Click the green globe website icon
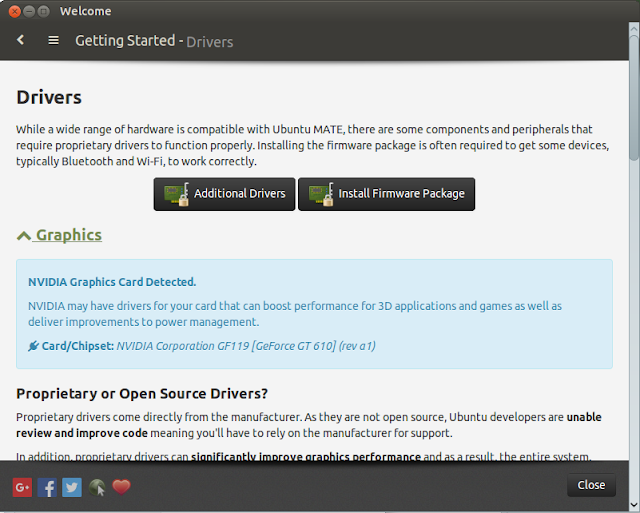The height and width of the screenshot is (513, 640). tap(97, 487)
